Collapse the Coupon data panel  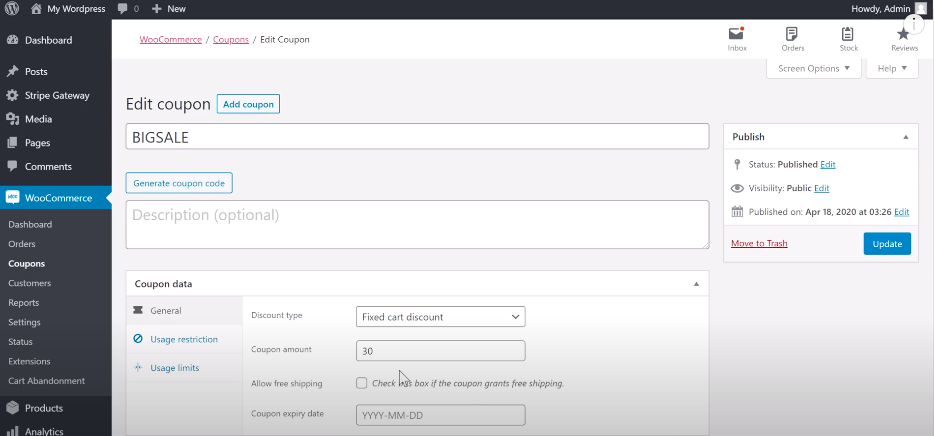click(696, 284)
